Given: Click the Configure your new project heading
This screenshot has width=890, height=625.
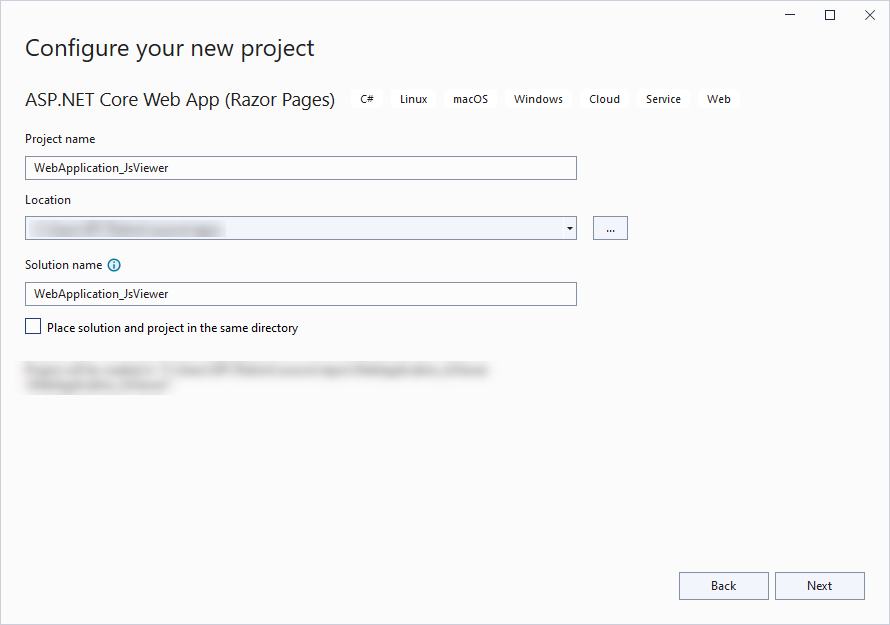Looking at the screenshot, I should tap(169, 49).
